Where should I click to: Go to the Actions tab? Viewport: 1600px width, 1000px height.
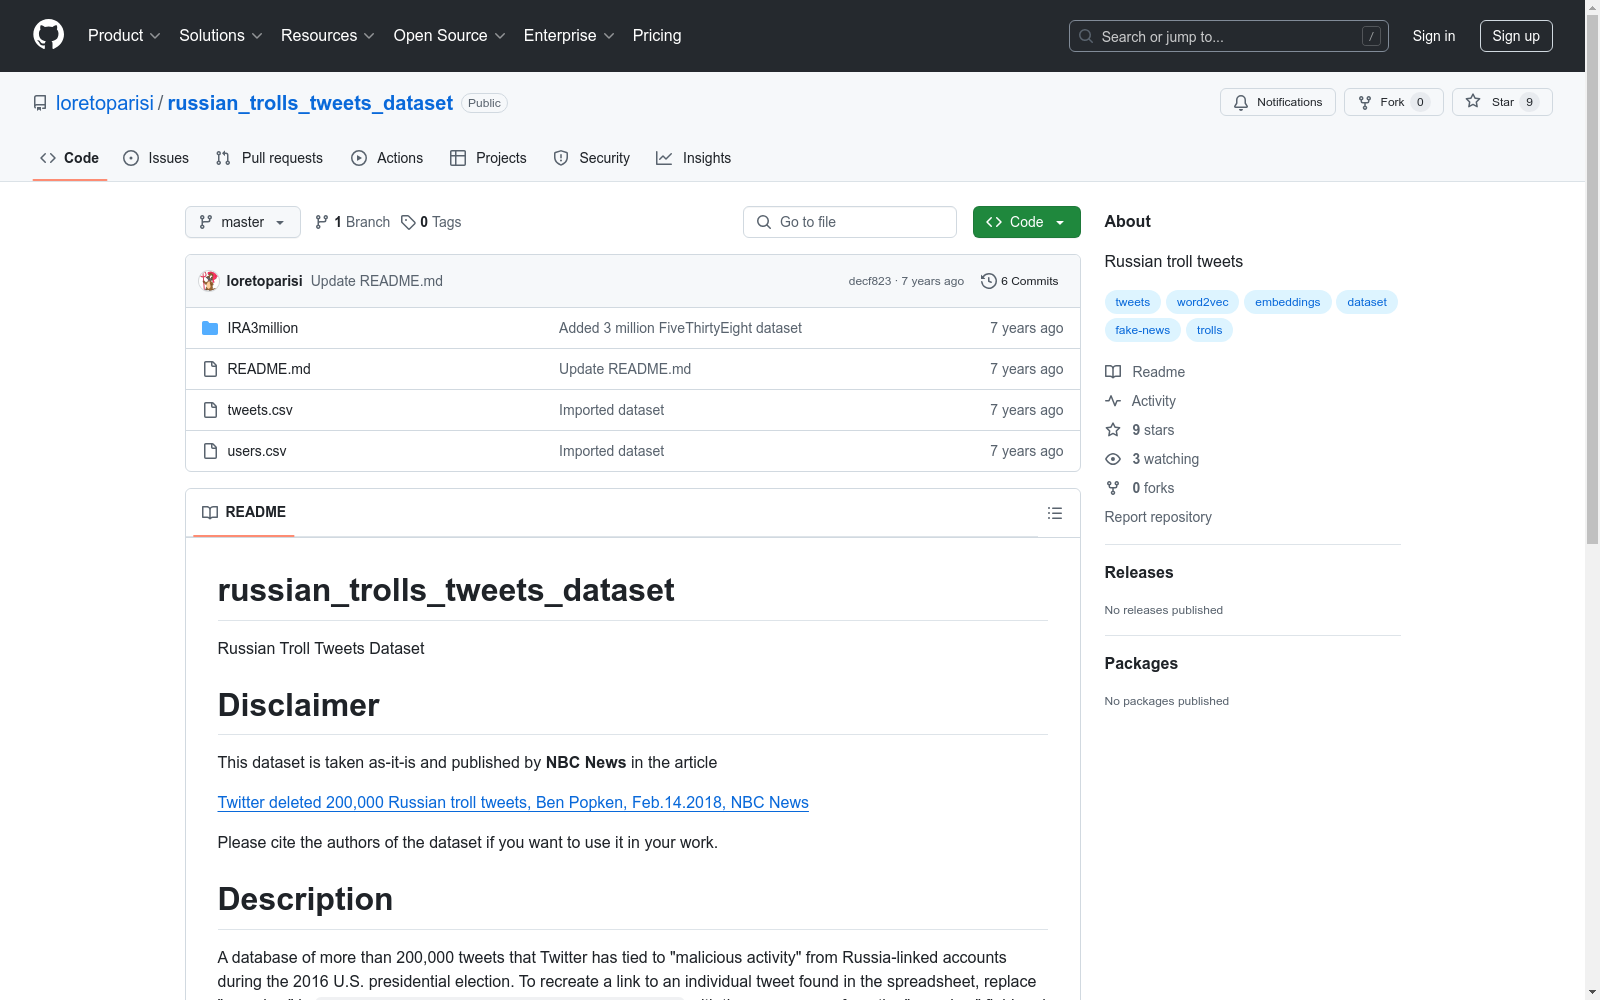[x=387, y=158]
